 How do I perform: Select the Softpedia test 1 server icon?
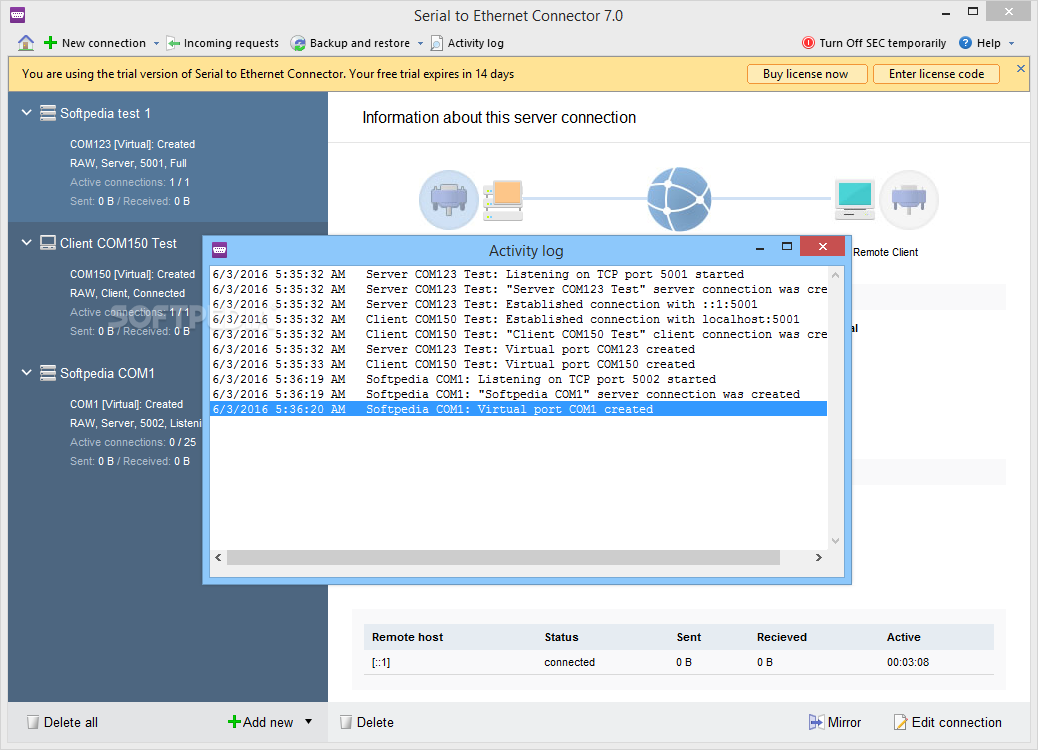pos(48,113)
